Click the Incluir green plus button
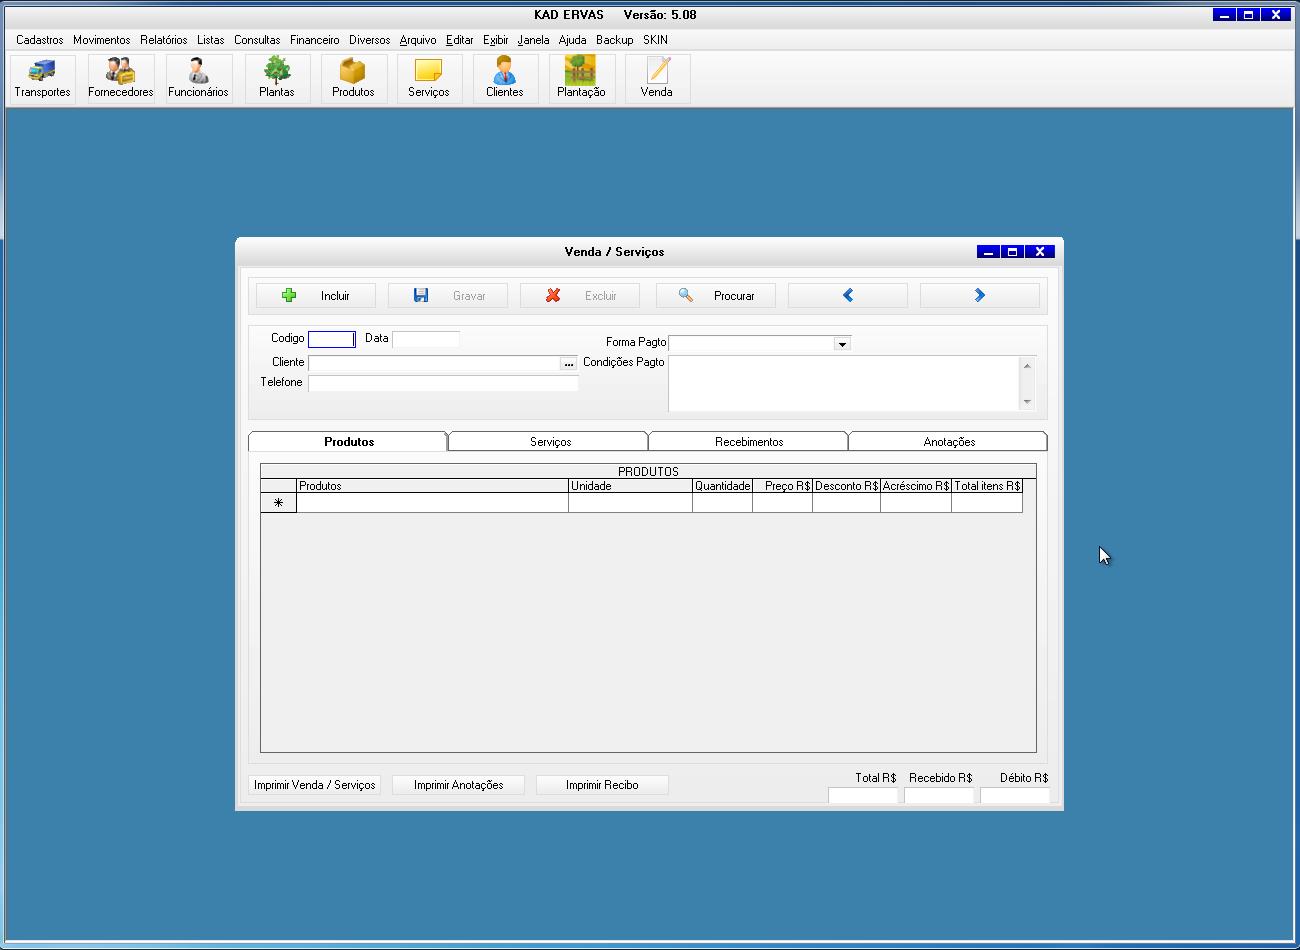 point(316,295)
